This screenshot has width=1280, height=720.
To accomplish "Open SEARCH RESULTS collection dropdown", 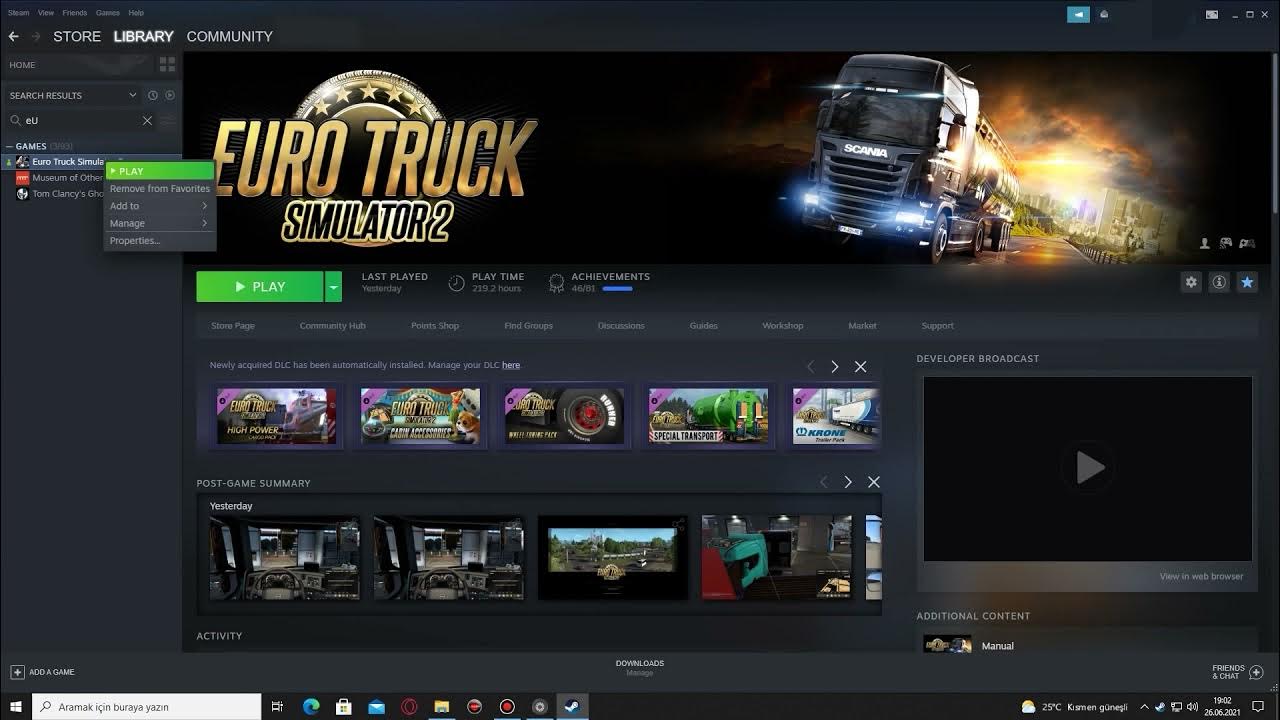I will click(132, 95).
